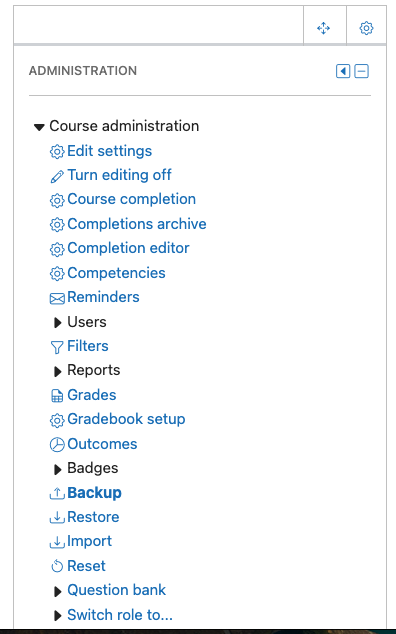Image resolution: width=396 pixels, height=634 pixels.
Task: Click the spreadsheet icon beside Grades
Action: point(57,396)
